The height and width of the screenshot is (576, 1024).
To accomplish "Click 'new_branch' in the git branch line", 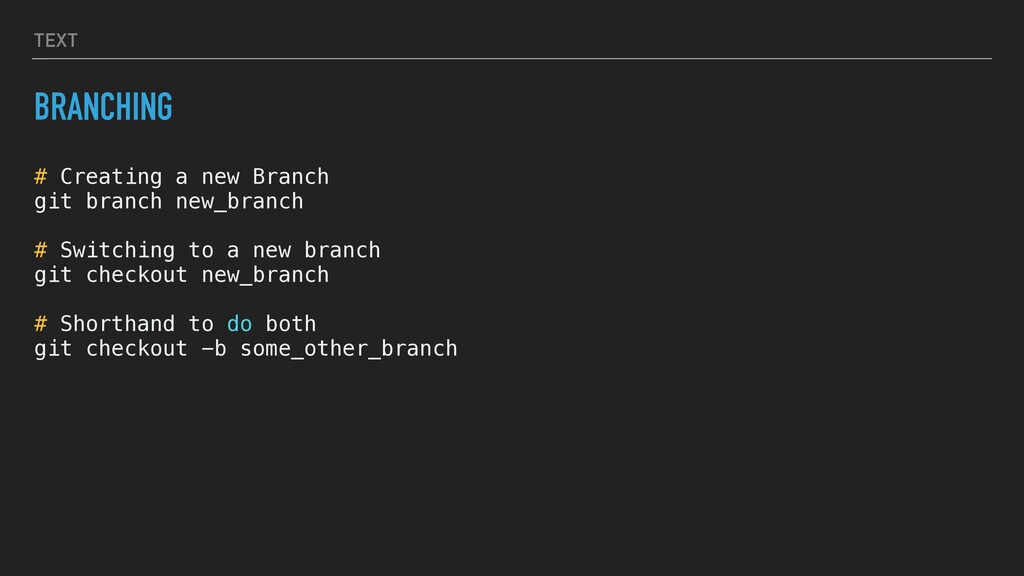I will pyautogui.click(x=239, y=201).
